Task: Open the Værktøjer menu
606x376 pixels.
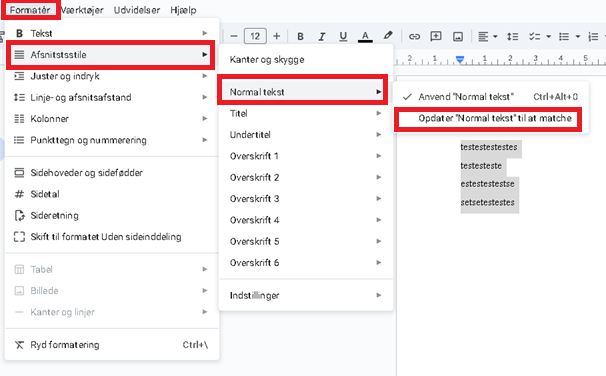Action: [82, 10]
